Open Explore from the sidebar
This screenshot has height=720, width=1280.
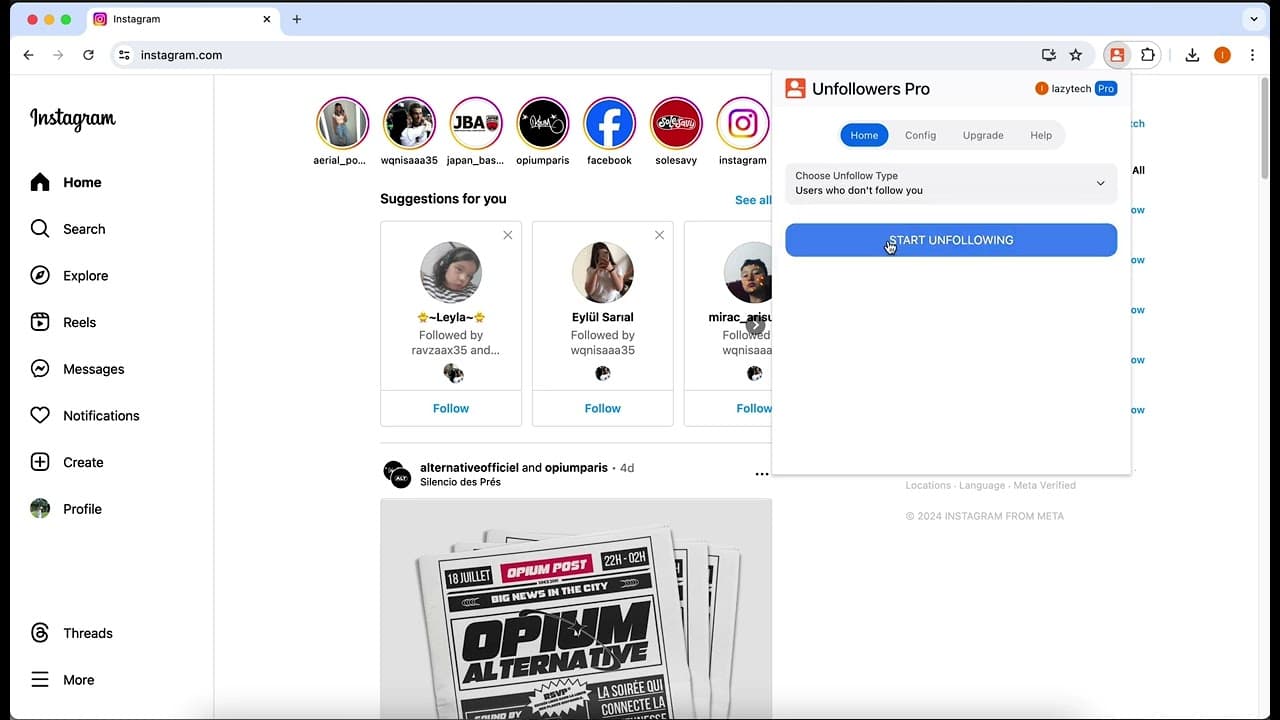(69, 276)
